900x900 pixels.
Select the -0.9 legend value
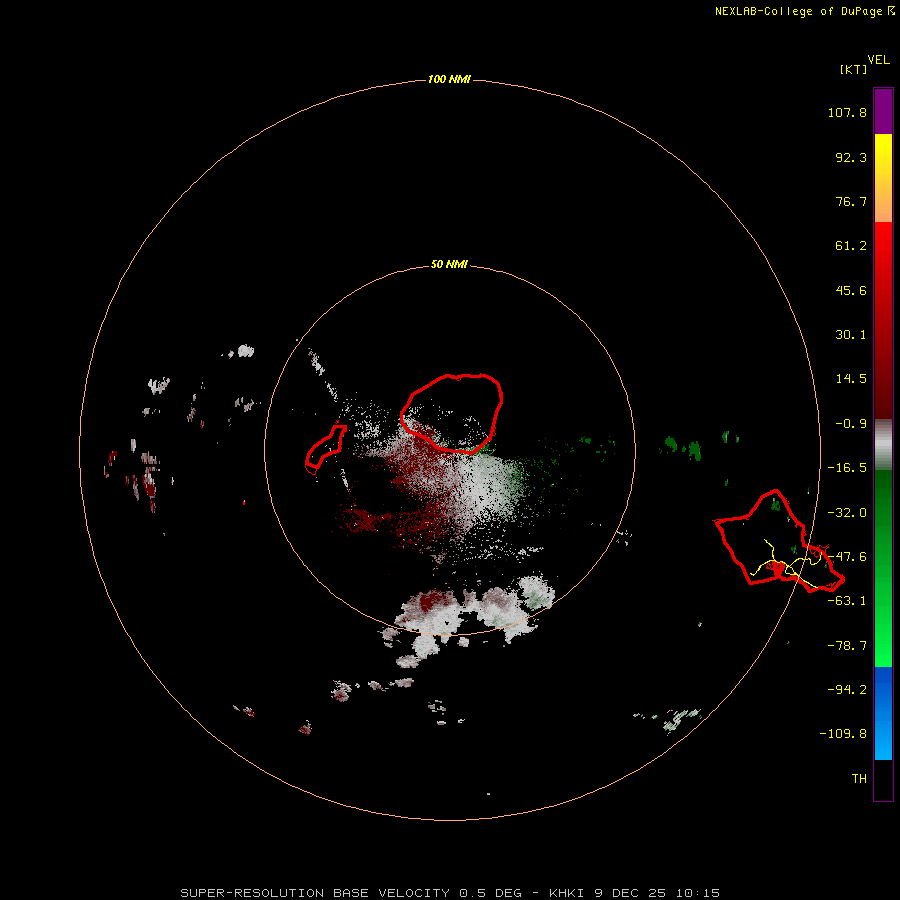click(847, 424)
